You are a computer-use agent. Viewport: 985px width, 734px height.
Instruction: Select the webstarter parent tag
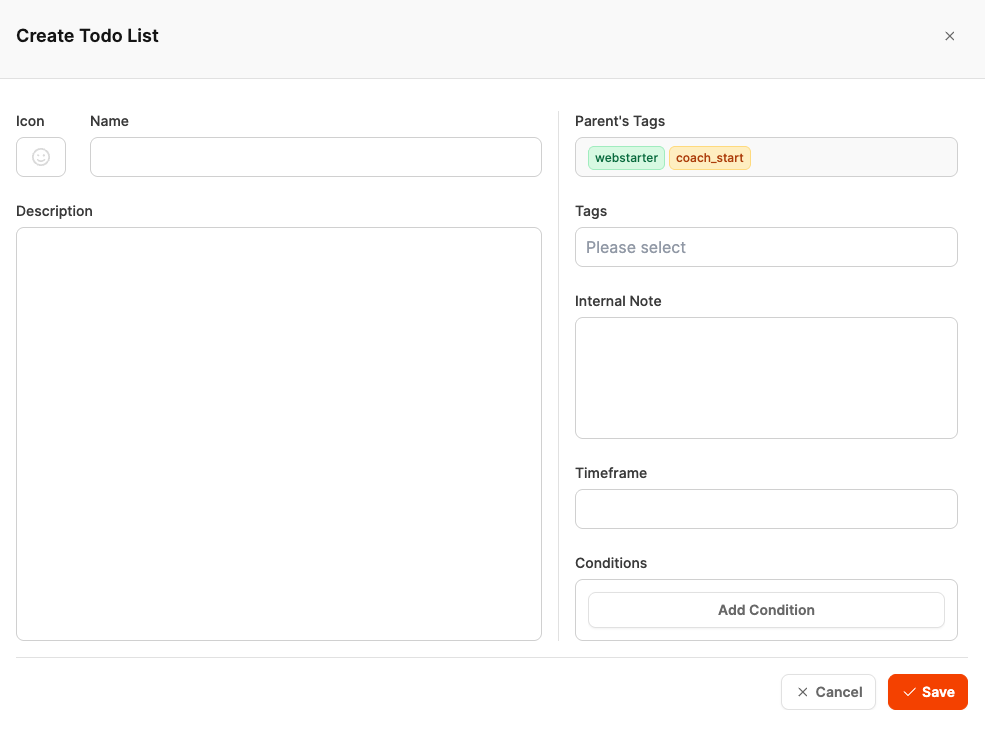pyautogui.click(x=626, y=158)
